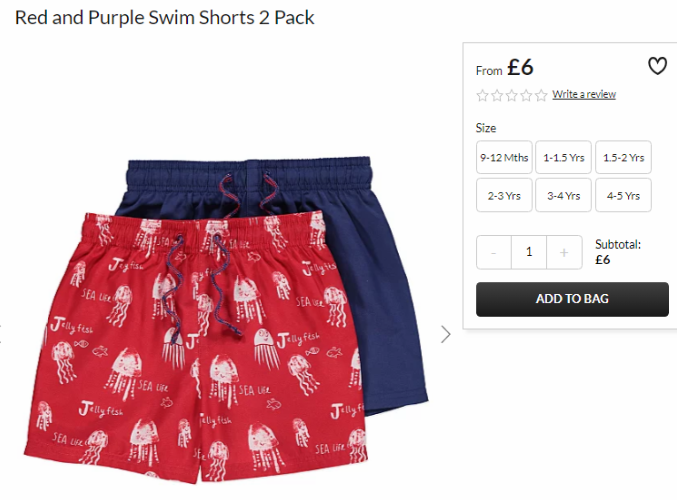Screen dimensions: 677x500
Task: Increase quantity with plus button
Action: (x=564, y=252)
